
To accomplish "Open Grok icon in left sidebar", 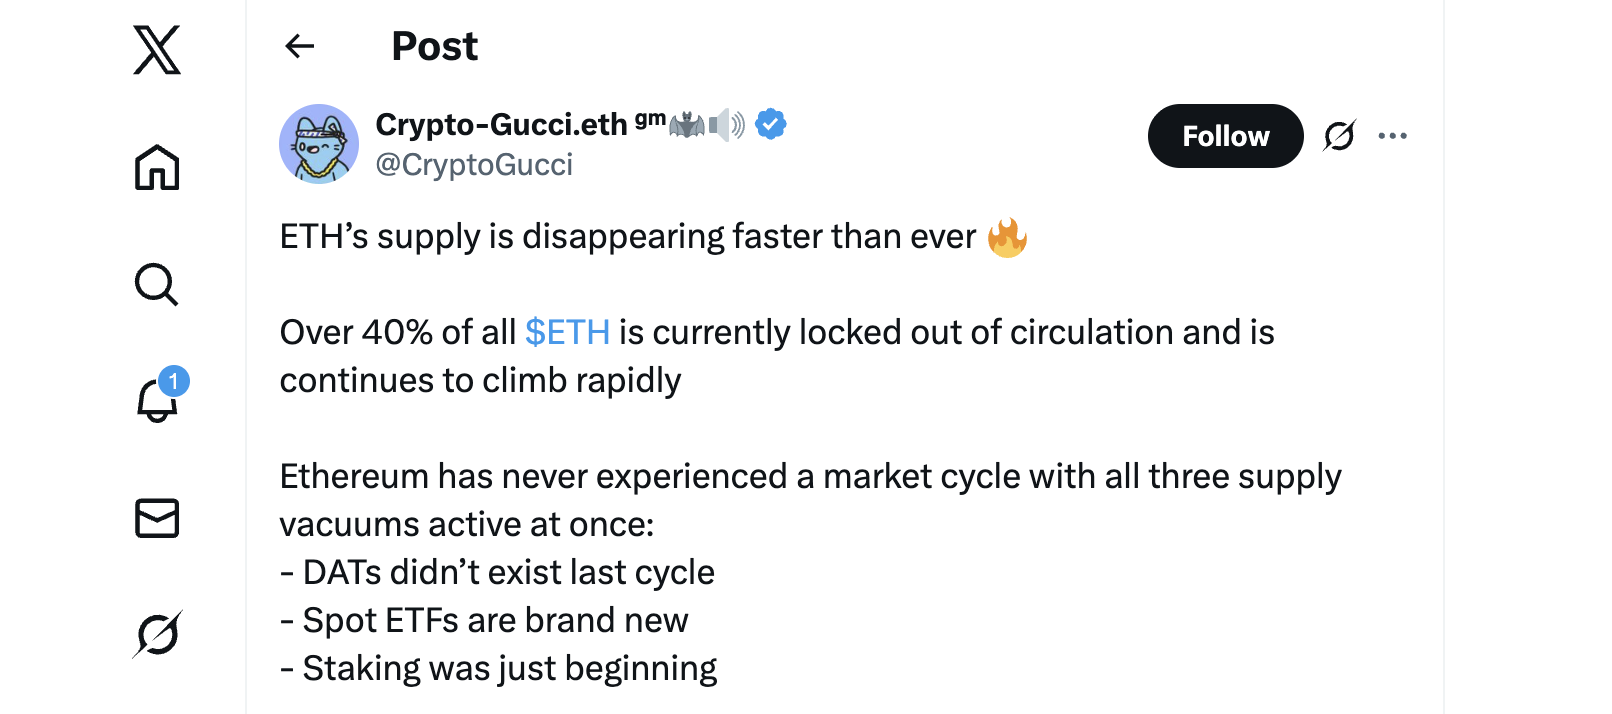I will click(x=157, y=634).
